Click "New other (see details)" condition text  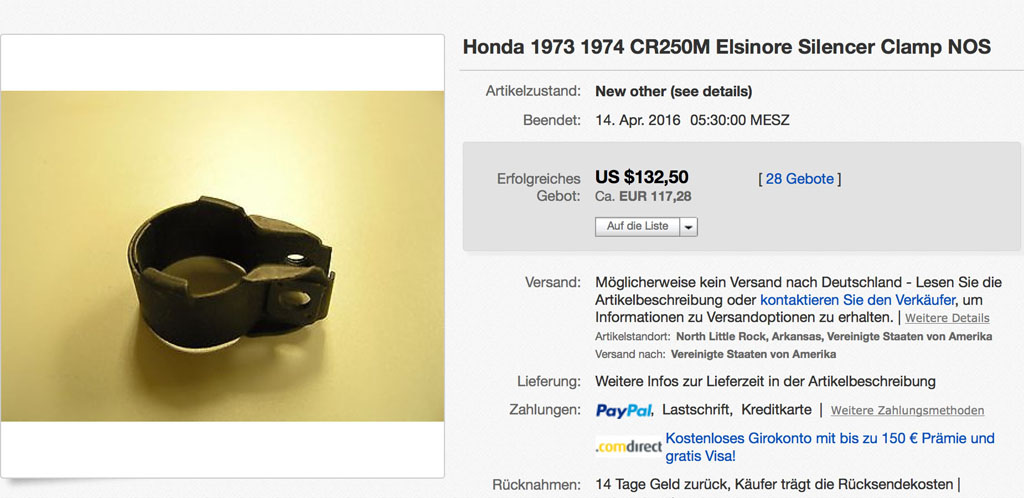[673, 91]
